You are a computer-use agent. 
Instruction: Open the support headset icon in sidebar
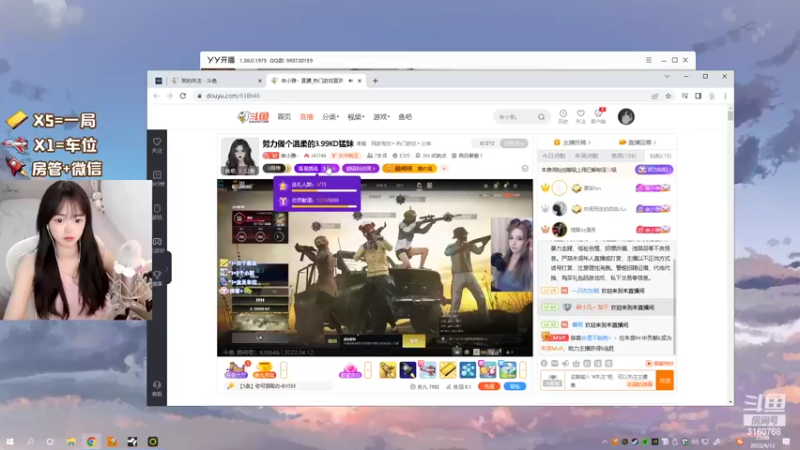click(157, 388)
